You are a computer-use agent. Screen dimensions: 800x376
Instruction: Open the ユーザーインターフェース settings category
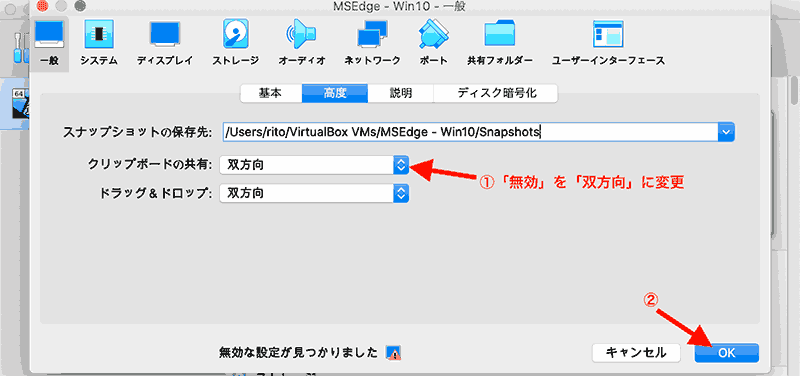click(x=608, y=43)
